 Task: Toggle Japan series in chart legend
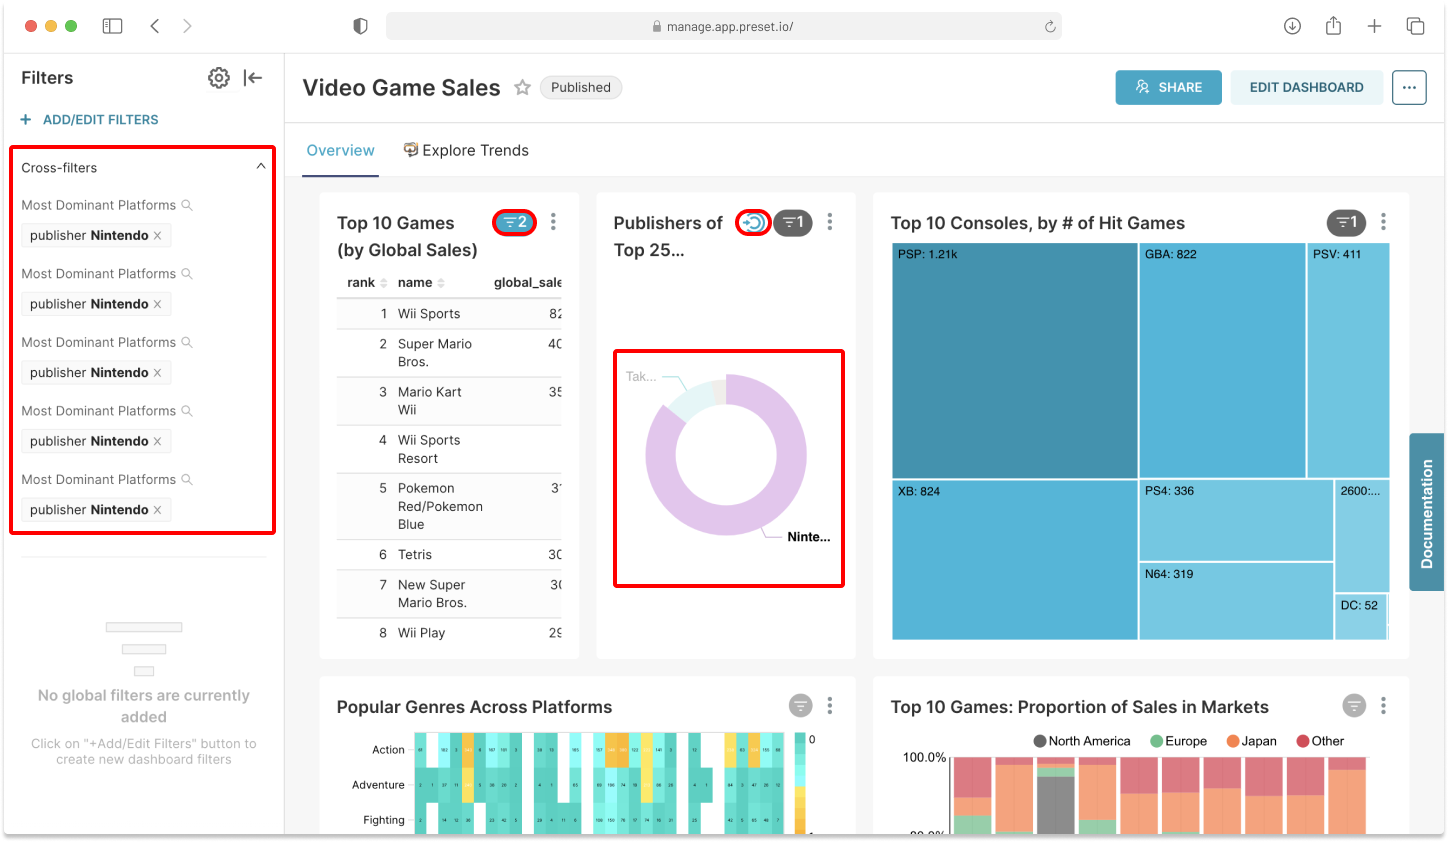[1251, 741]
